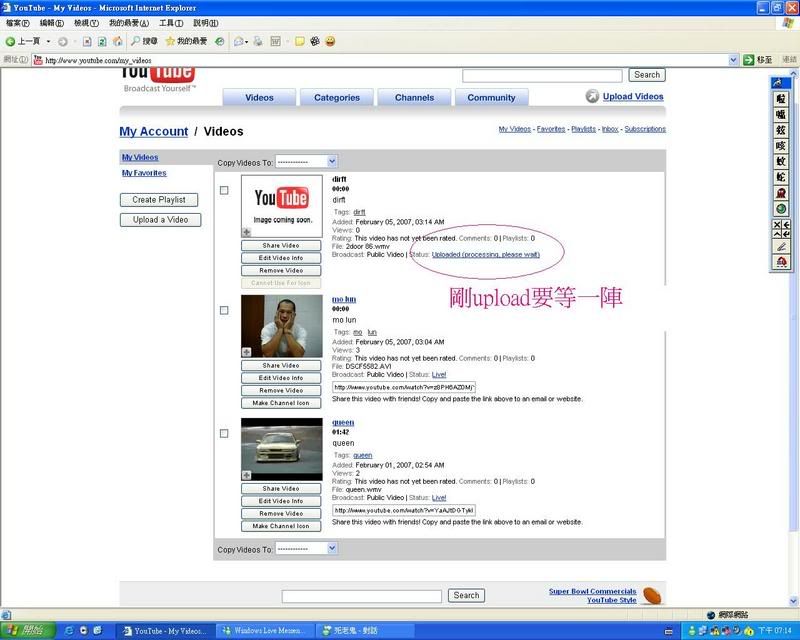Click the plus icon on mo lun thumbnail
Viewport: 800px width, 640px height.
(246, 352)
